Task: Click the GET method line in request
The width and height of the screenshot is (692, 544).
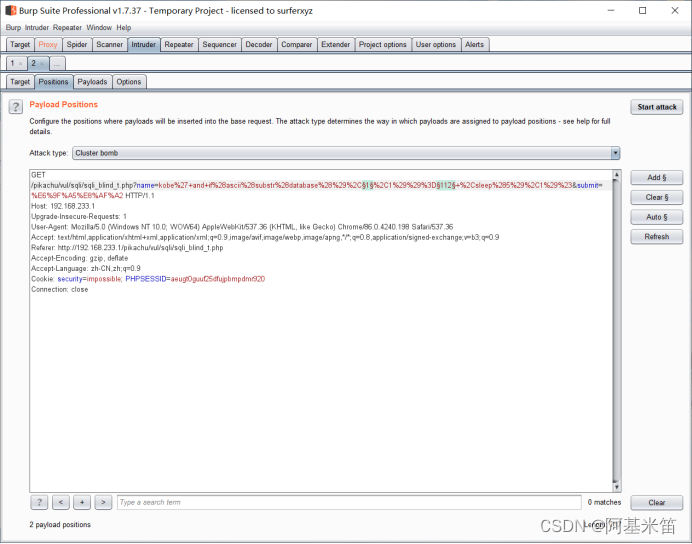Action: click(38, 175)
